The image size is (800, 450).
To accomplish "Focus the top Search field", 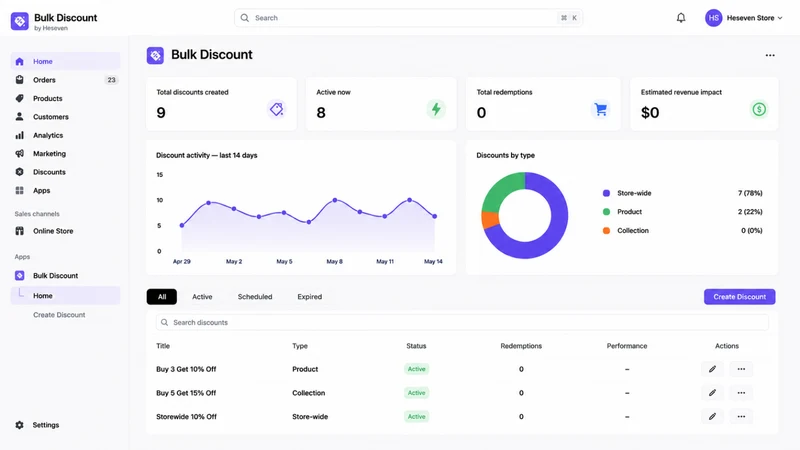I will [x=408, y=18].
